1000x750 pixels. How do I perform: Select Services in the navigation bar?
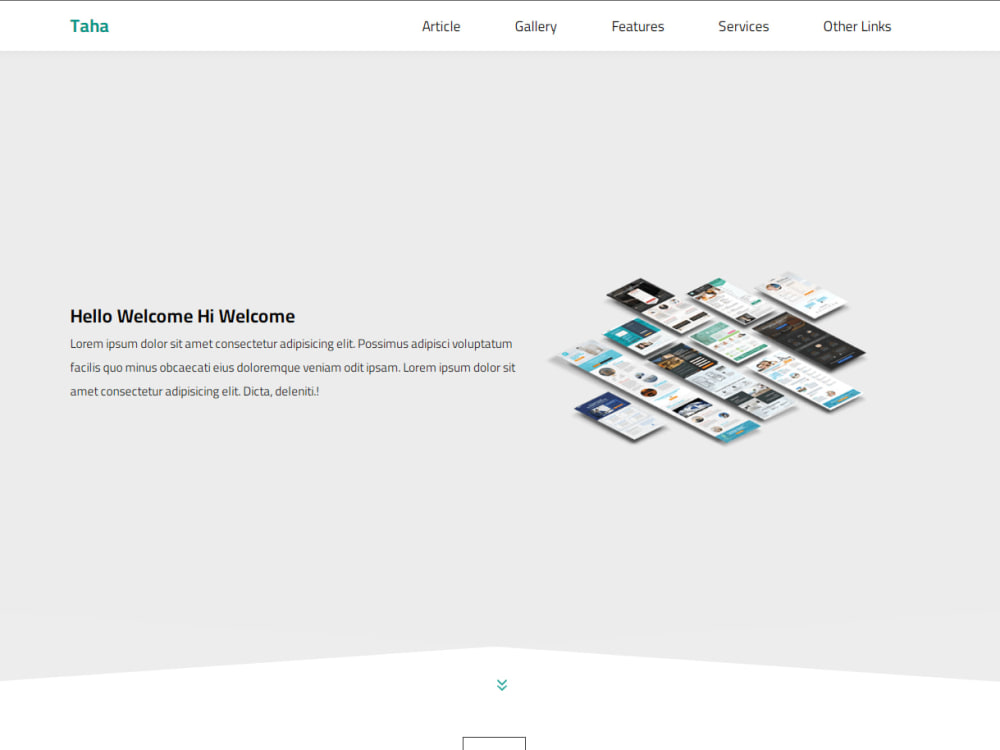pos(744,26)
